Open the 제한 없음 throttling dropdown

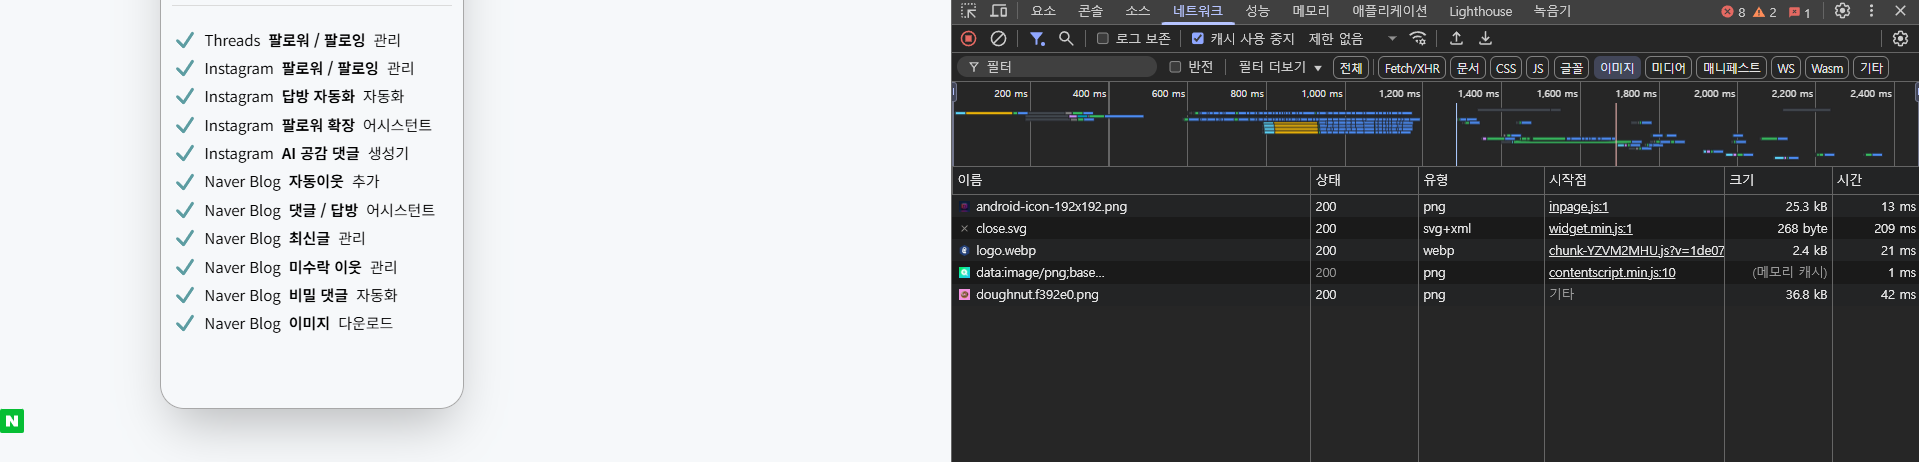pos(1352,38)
